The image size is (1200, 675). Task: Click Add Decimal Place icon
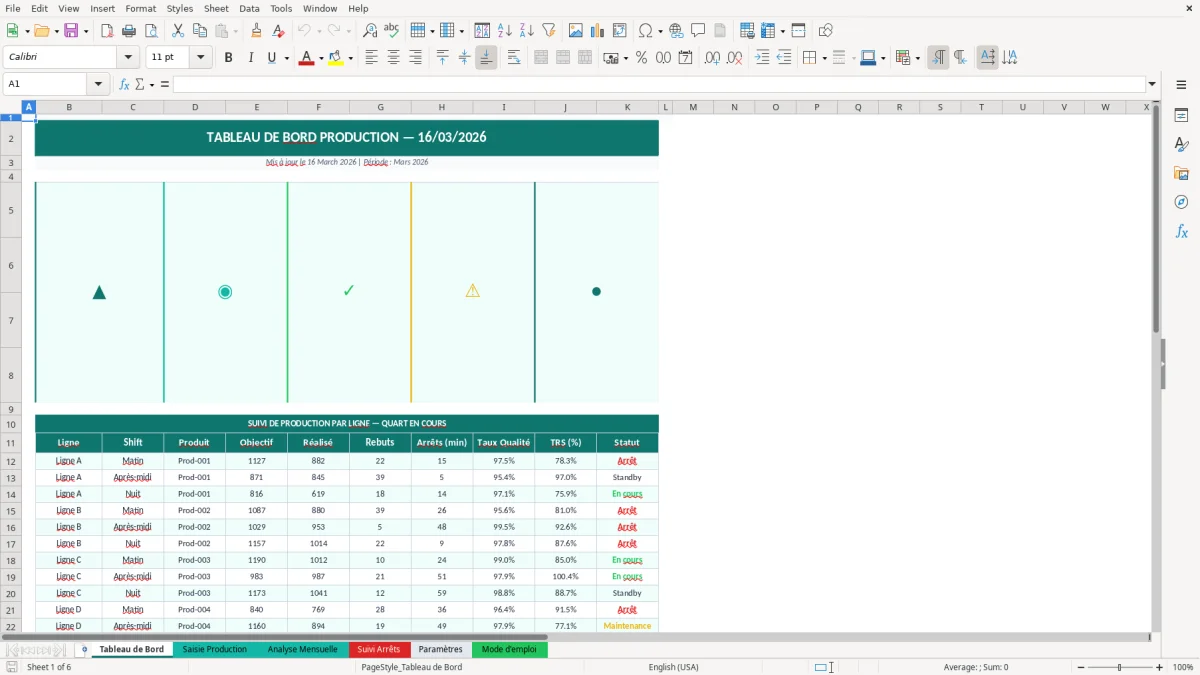click(x=713, y=58)
